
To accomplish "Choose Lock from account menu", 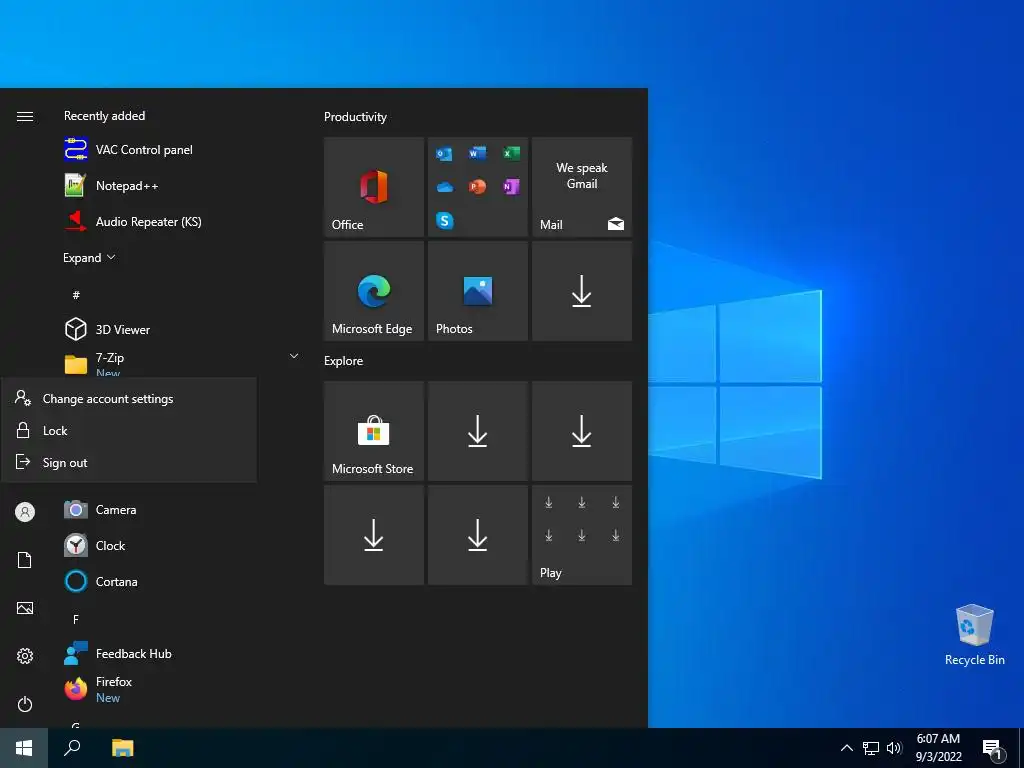I will point(129,430).
